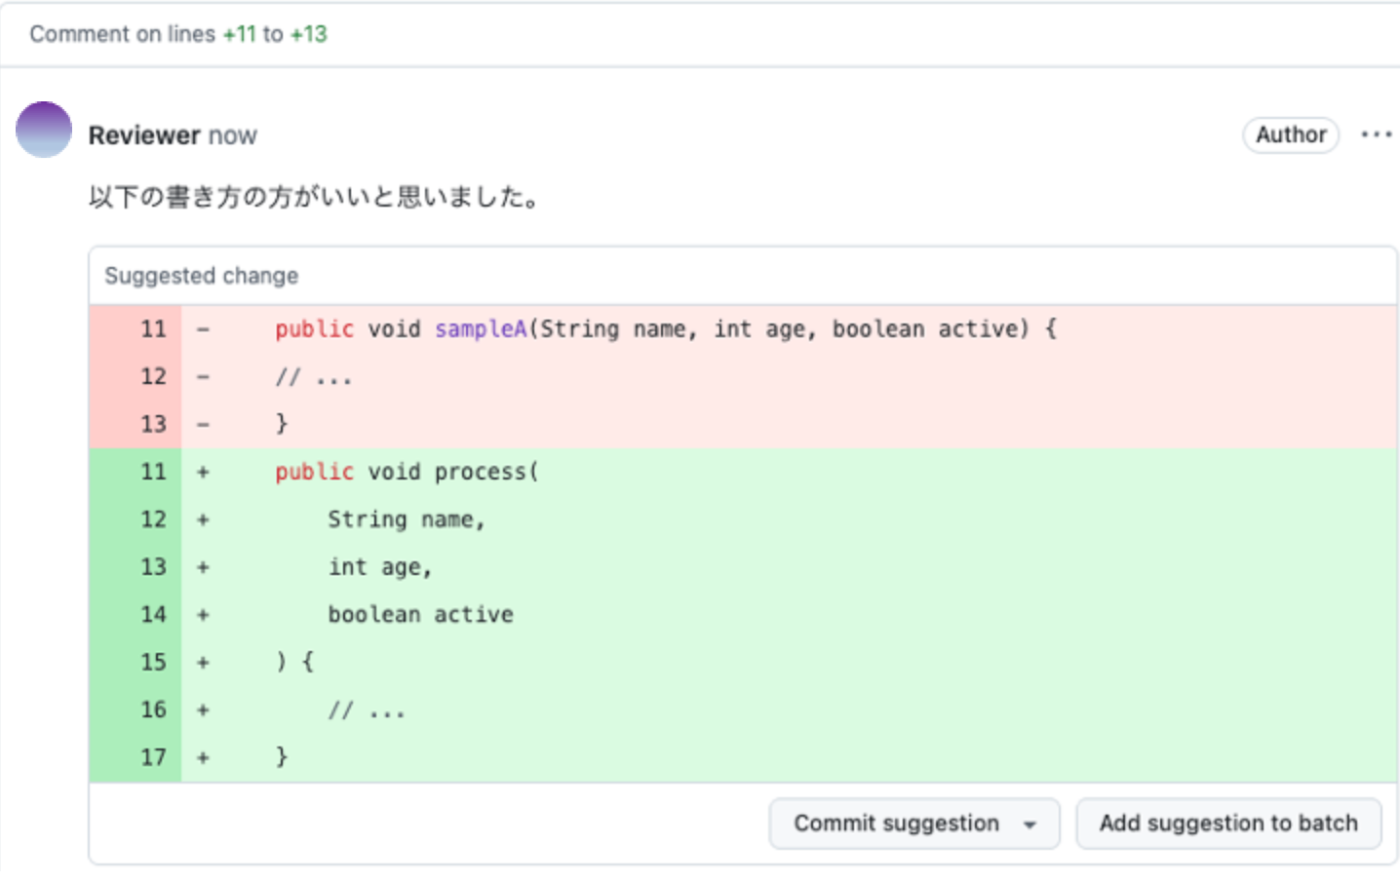Click the "now" comment timestamp
Screen dimensions: 1400x881
tap(233, 136)
